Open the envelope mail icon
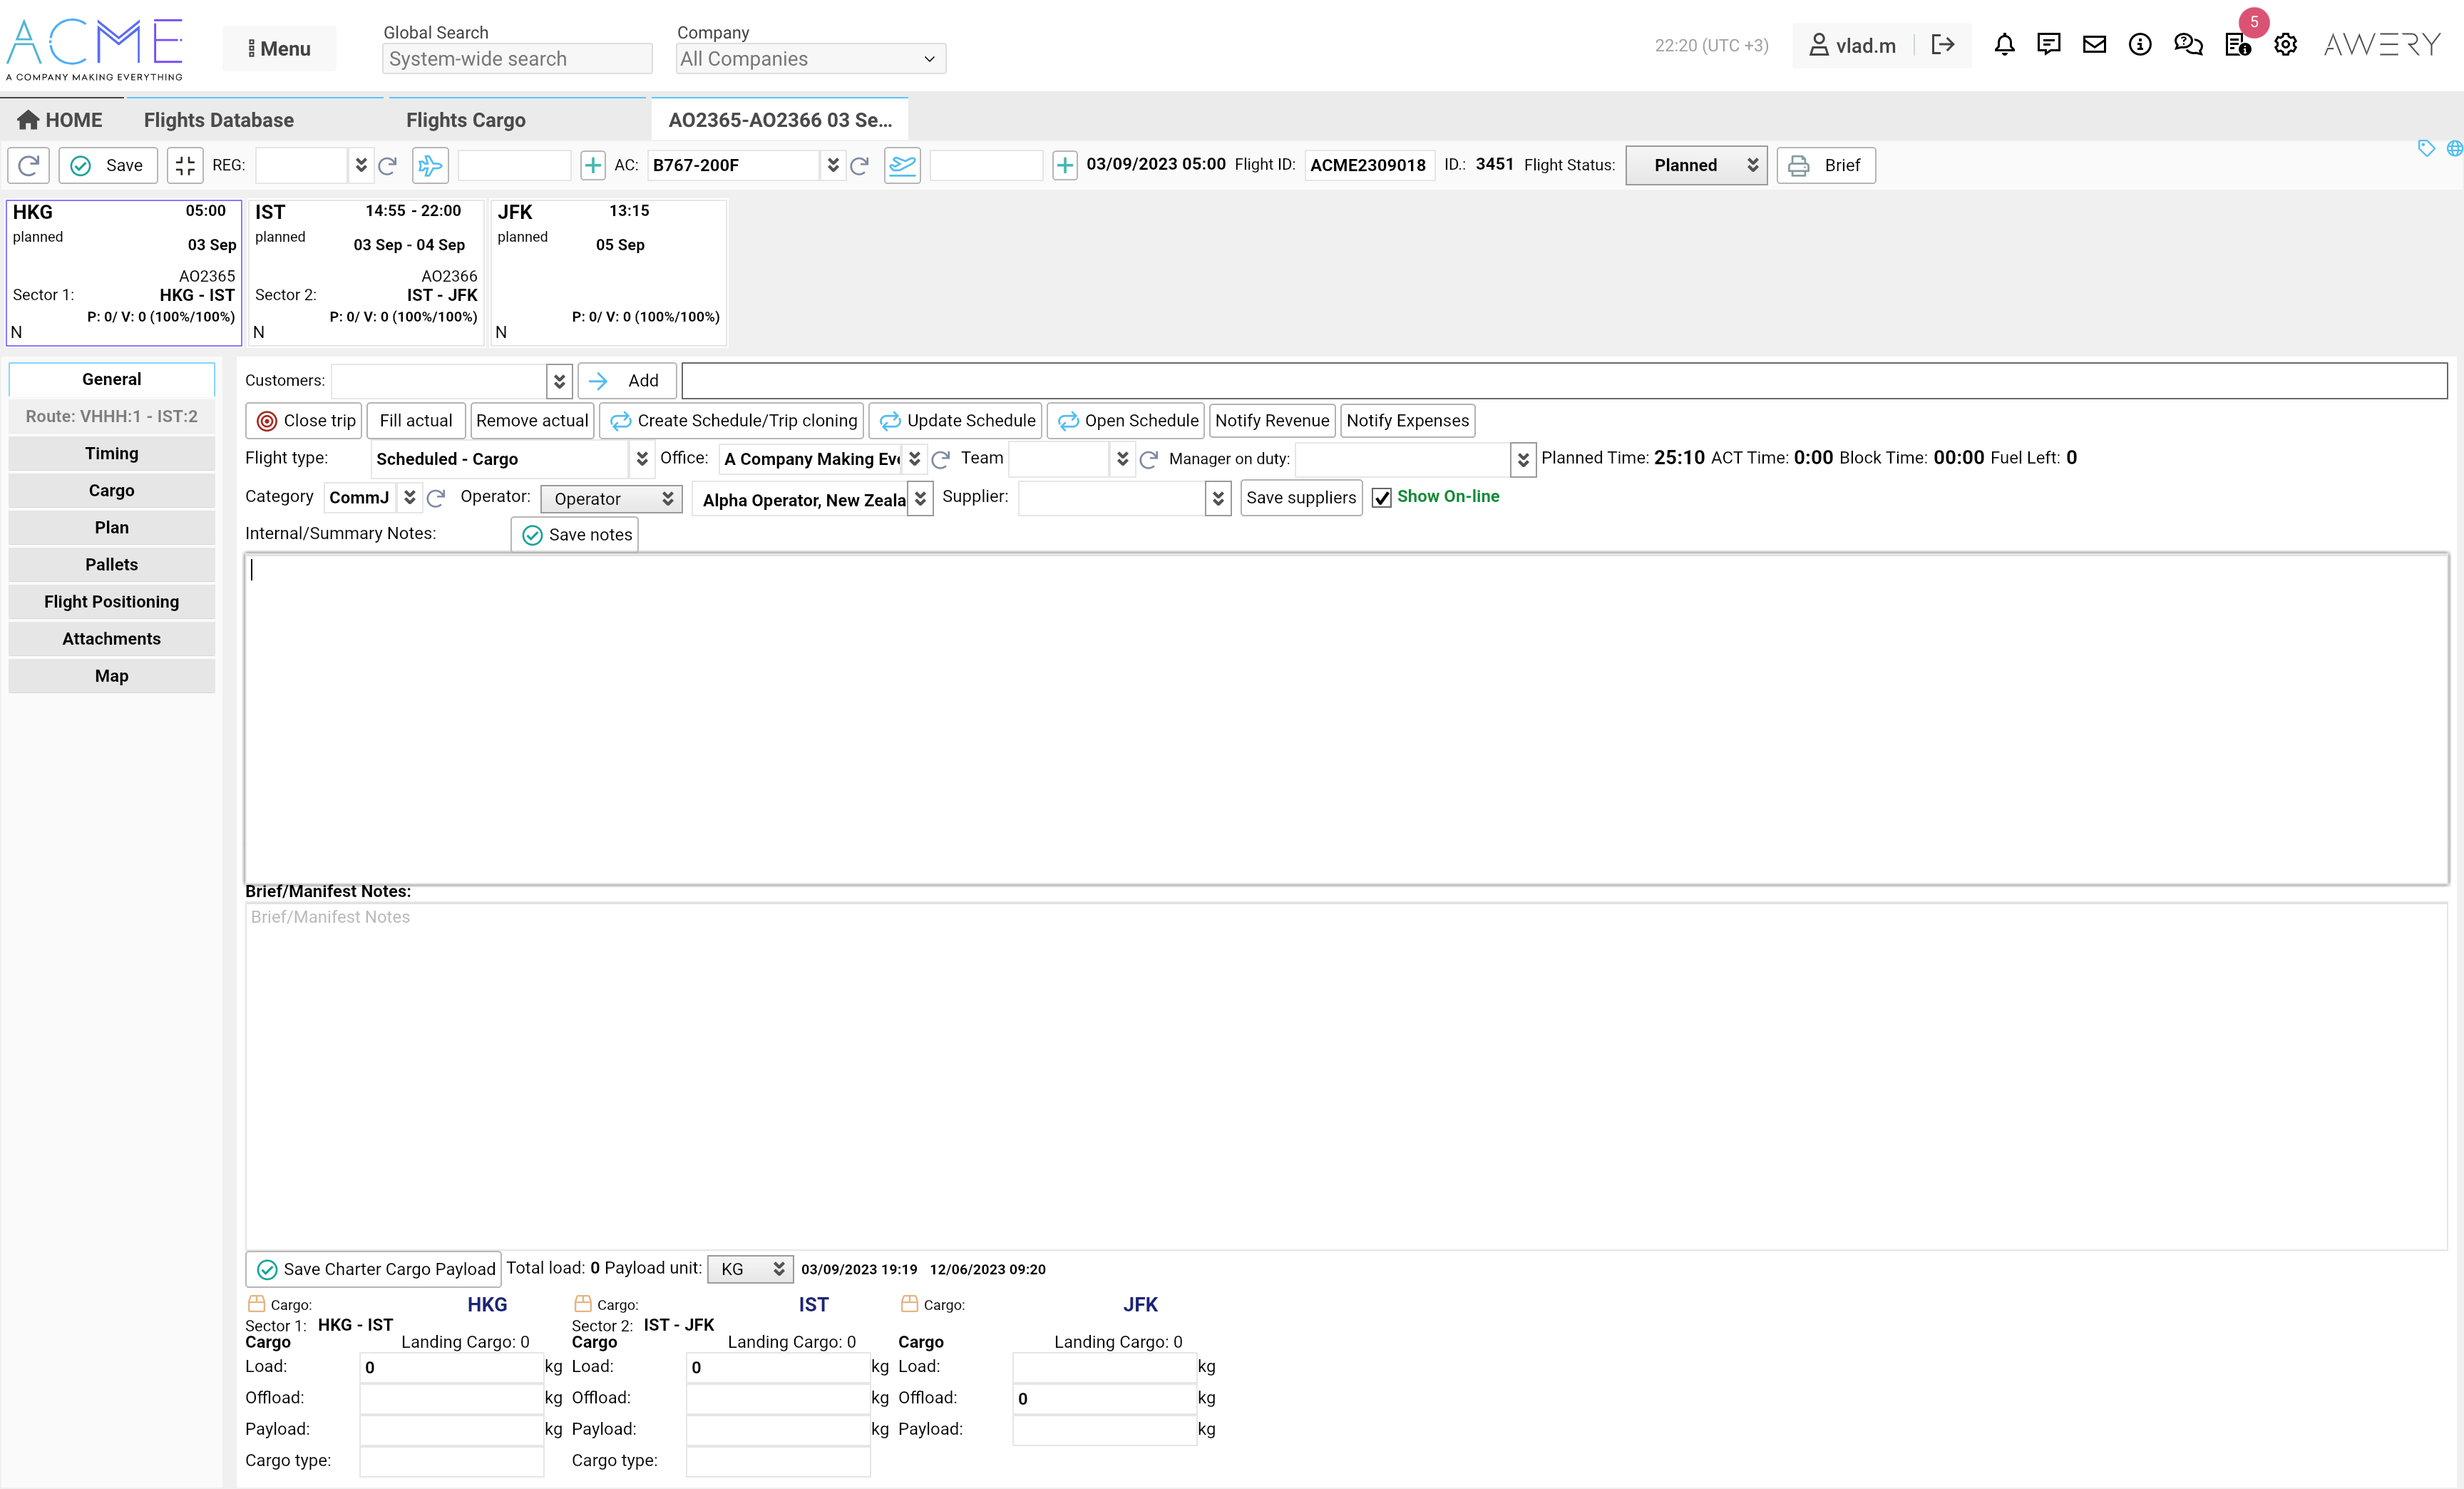The height and width of the screenshot is (1489, 2464). click(x=2094, y=45)
